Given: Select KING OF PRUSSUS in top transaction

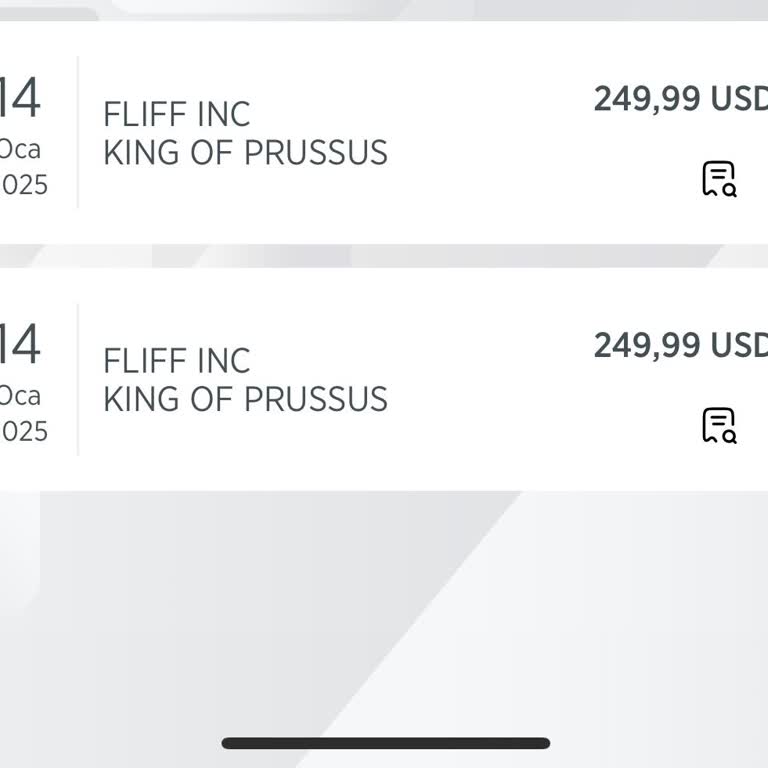Looking at the screenshot, I should tap(245, 153).
